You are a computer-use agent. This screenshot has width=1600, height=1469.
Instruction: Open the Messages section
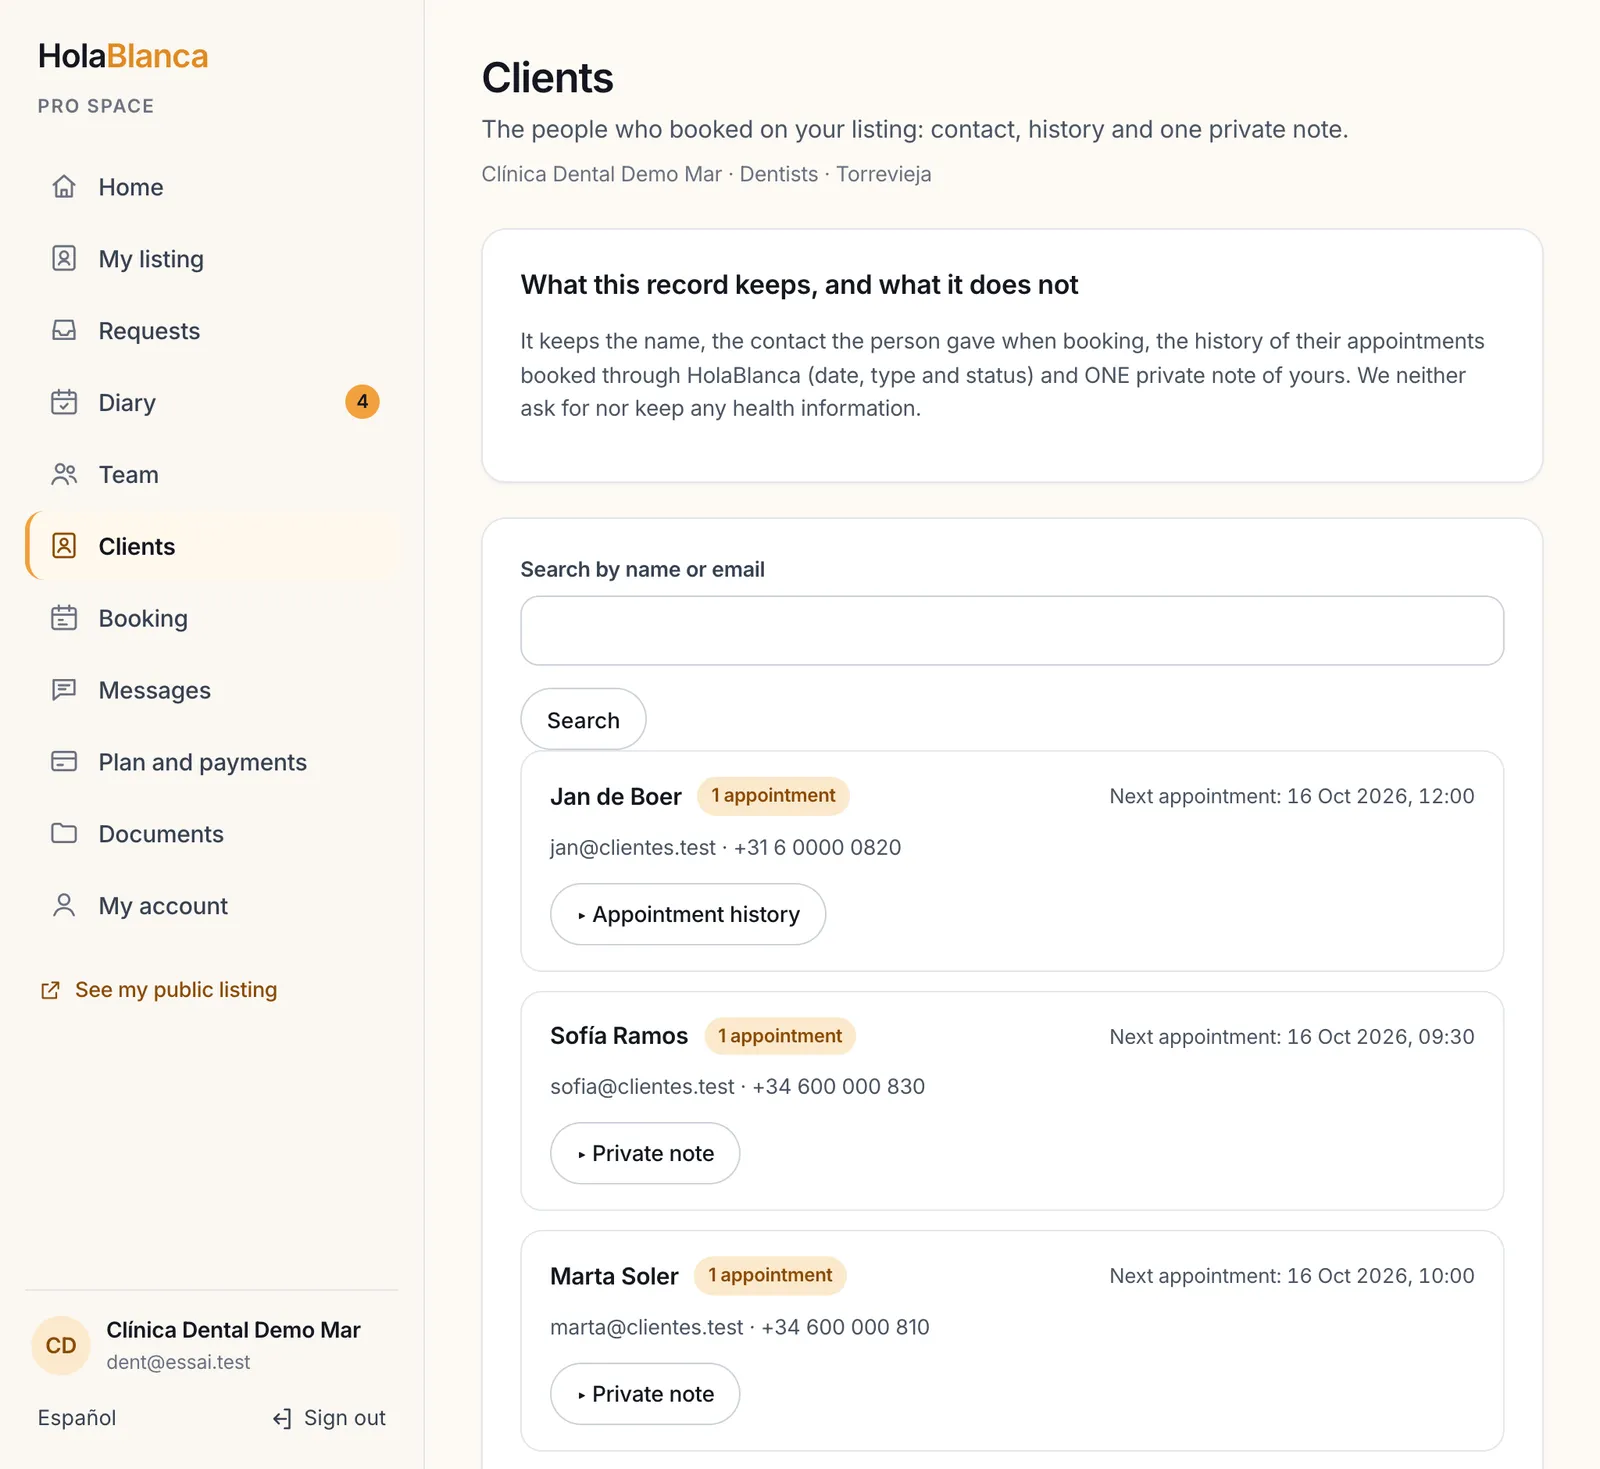tap(214, 690)
